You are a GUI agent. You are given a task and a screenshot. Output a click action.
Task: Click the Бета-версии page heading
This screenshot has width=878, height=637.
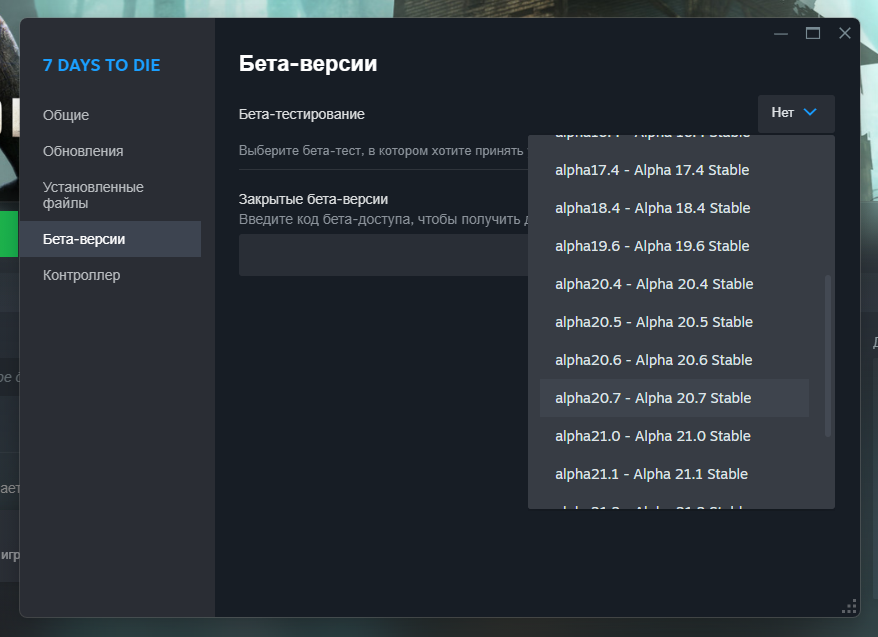click(x=308, y=64)
